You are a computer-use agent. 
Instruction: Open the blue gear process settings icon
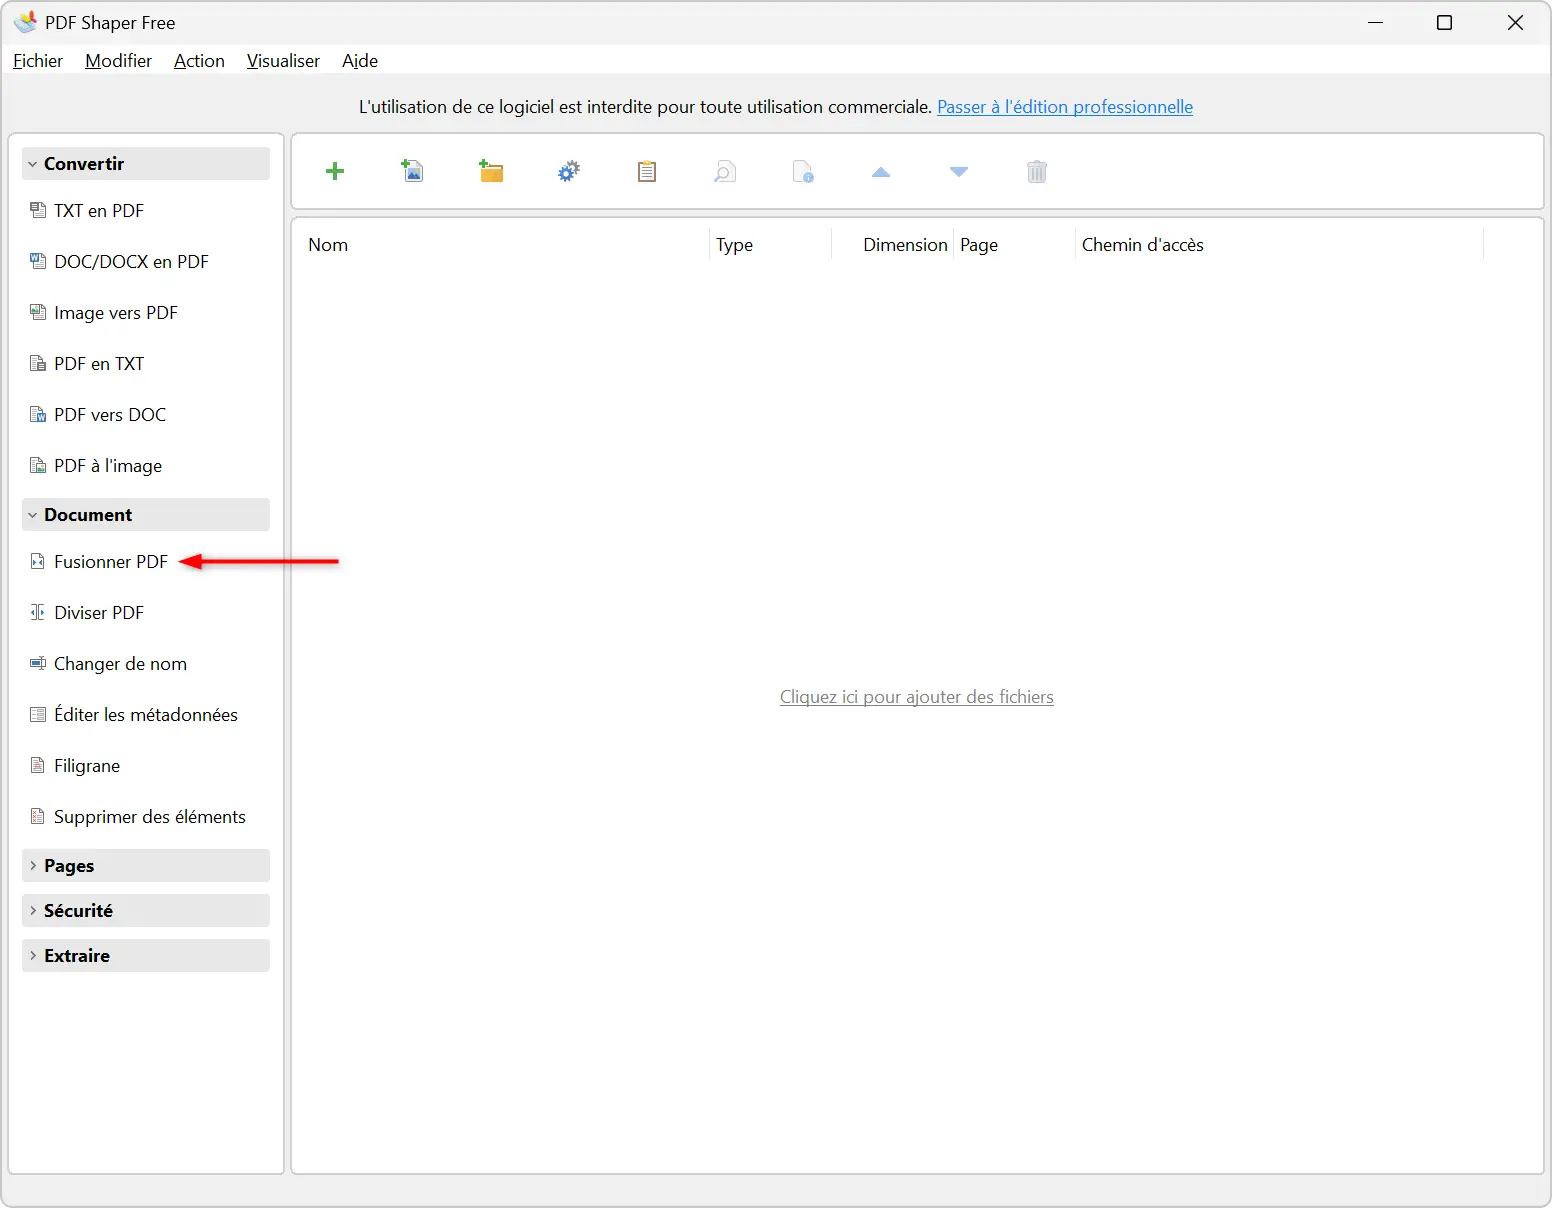pos(568,171)
